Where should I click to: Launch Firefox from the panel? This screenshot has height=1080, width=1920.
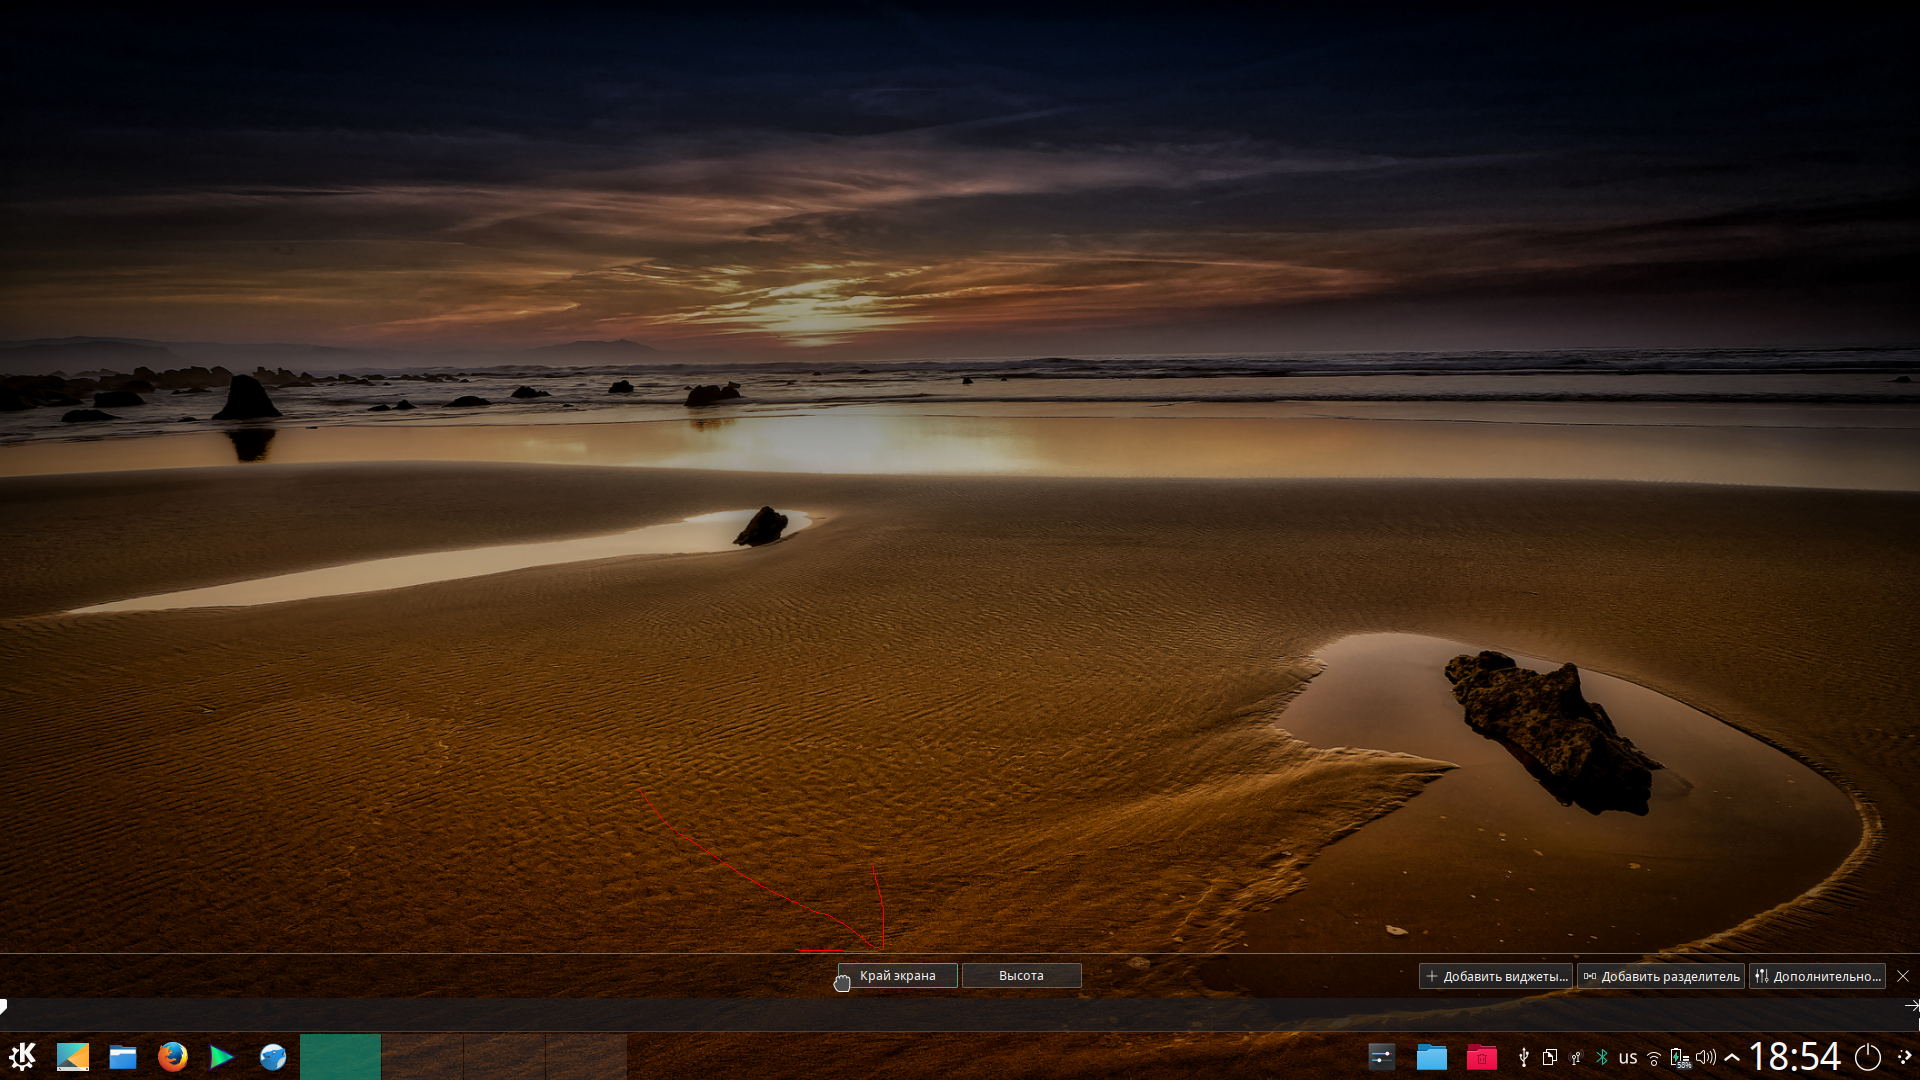(x=172, y=1056)
